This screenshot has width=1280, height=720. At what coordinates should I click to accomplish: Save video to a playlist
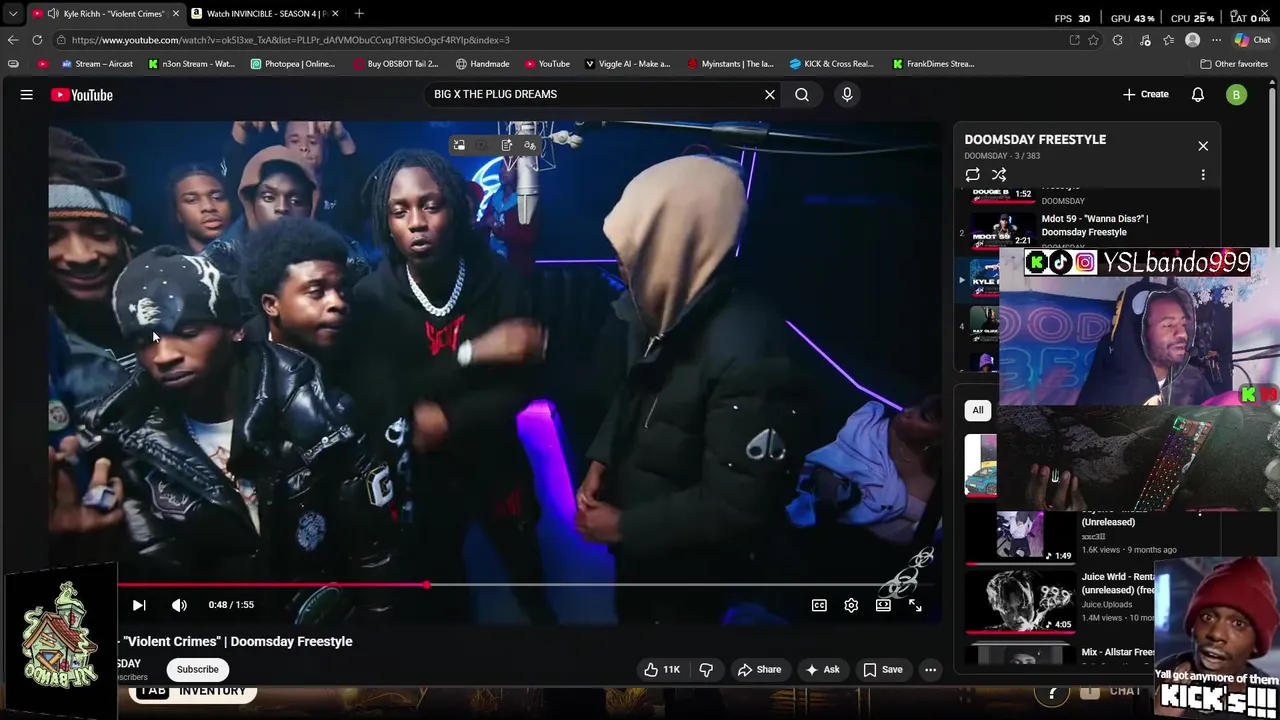882,670
